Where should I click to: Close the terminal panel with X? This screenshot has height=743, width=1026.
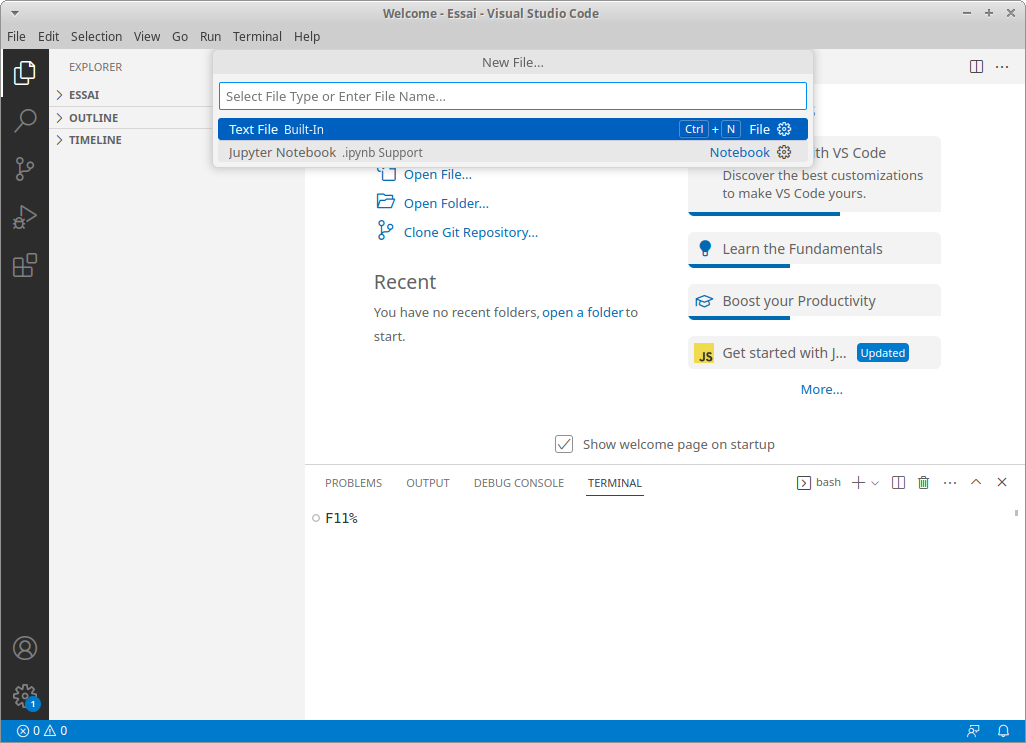click(x=1002, y=482)
